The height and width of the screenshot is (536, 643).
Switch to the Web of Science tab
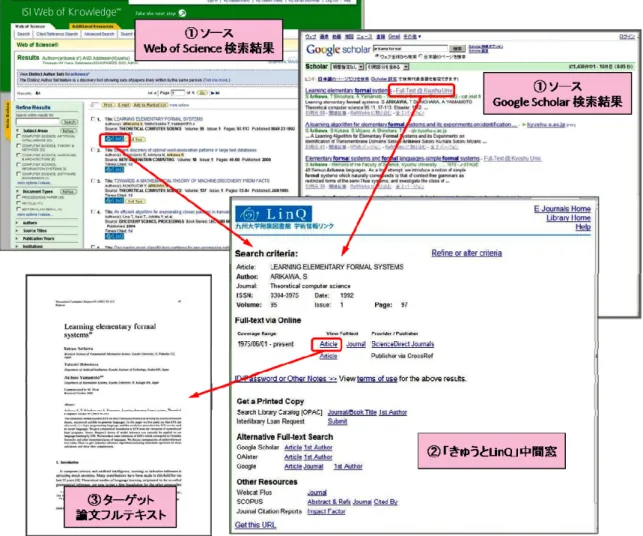[30, 26]
